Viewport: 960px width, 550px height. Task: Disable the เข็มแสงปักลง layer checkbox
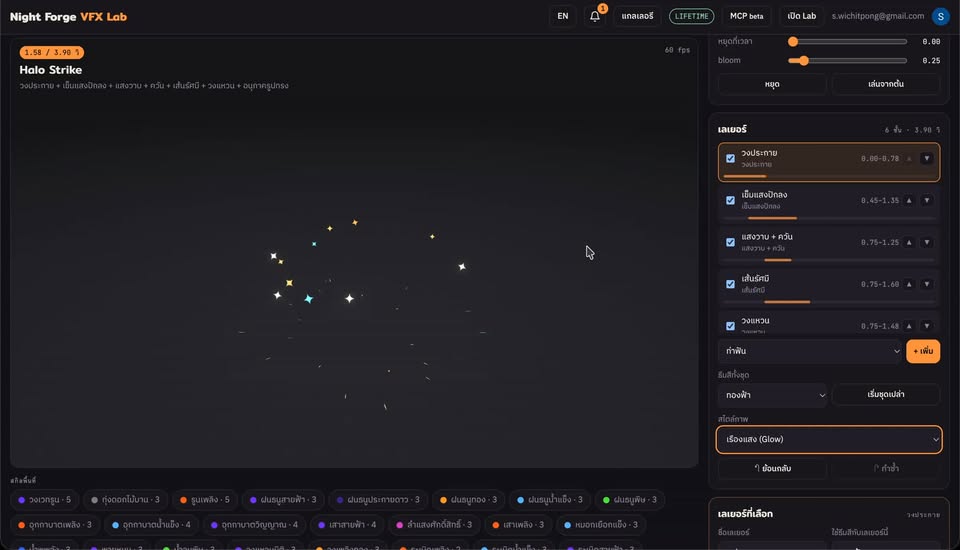tap(730, 200)
